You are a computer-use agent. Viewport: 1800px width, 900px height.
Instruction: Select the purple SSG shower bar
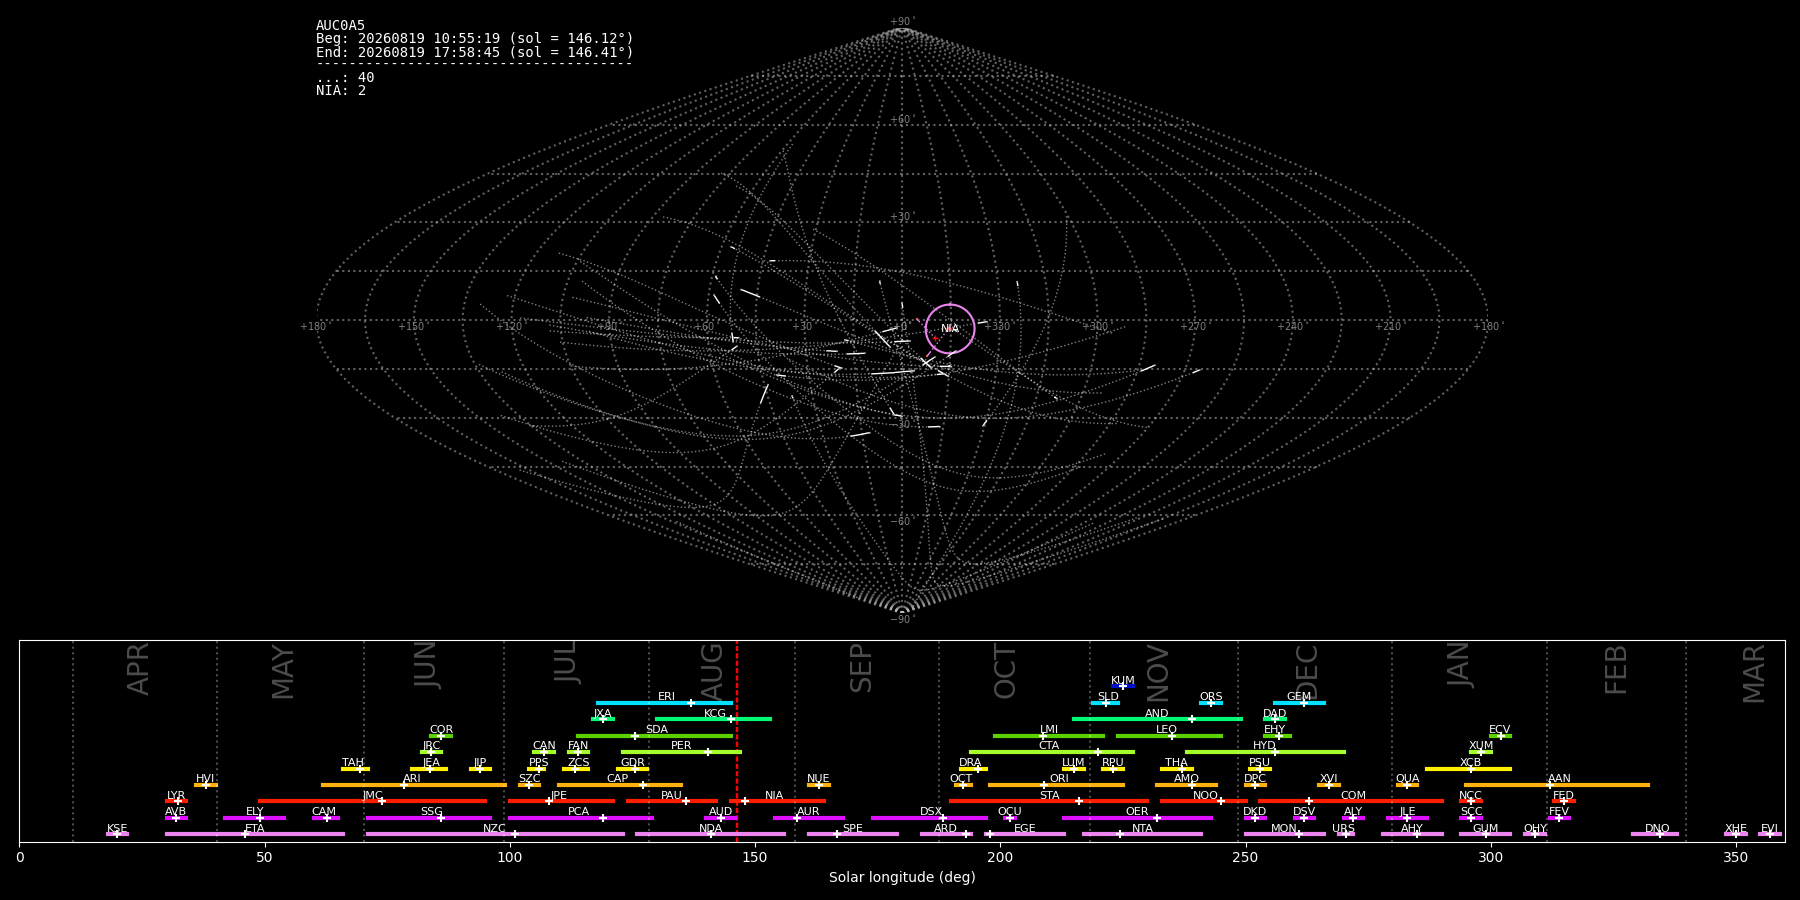(x=429, y=818)
